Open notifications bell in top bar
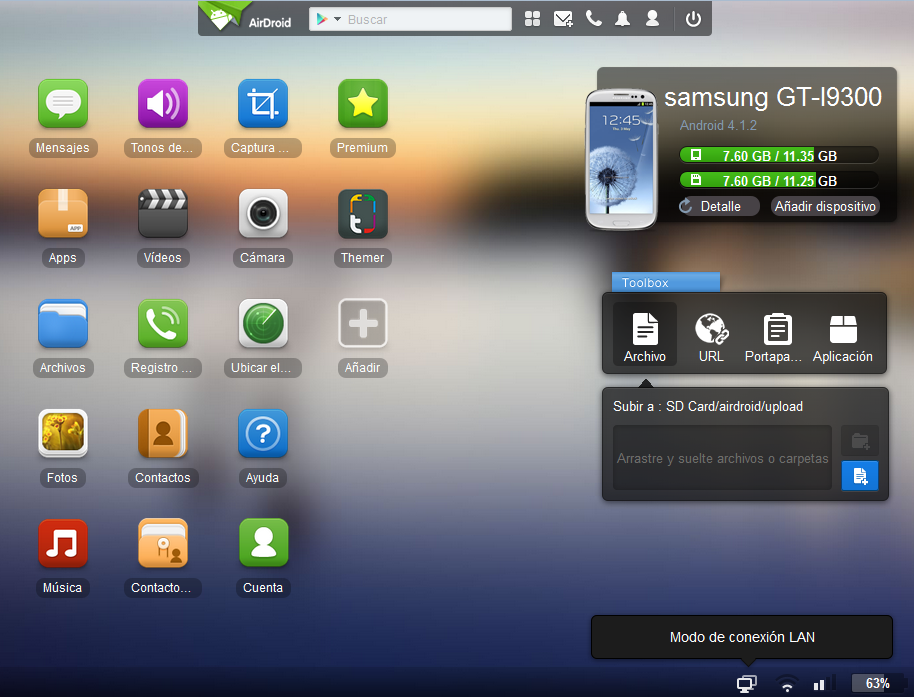 [623, 19]
